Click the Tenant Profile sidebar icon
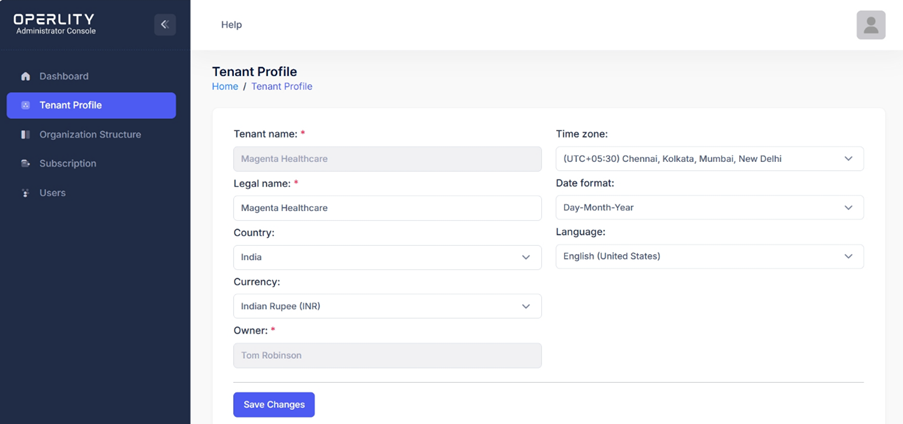 coord(26,105)
